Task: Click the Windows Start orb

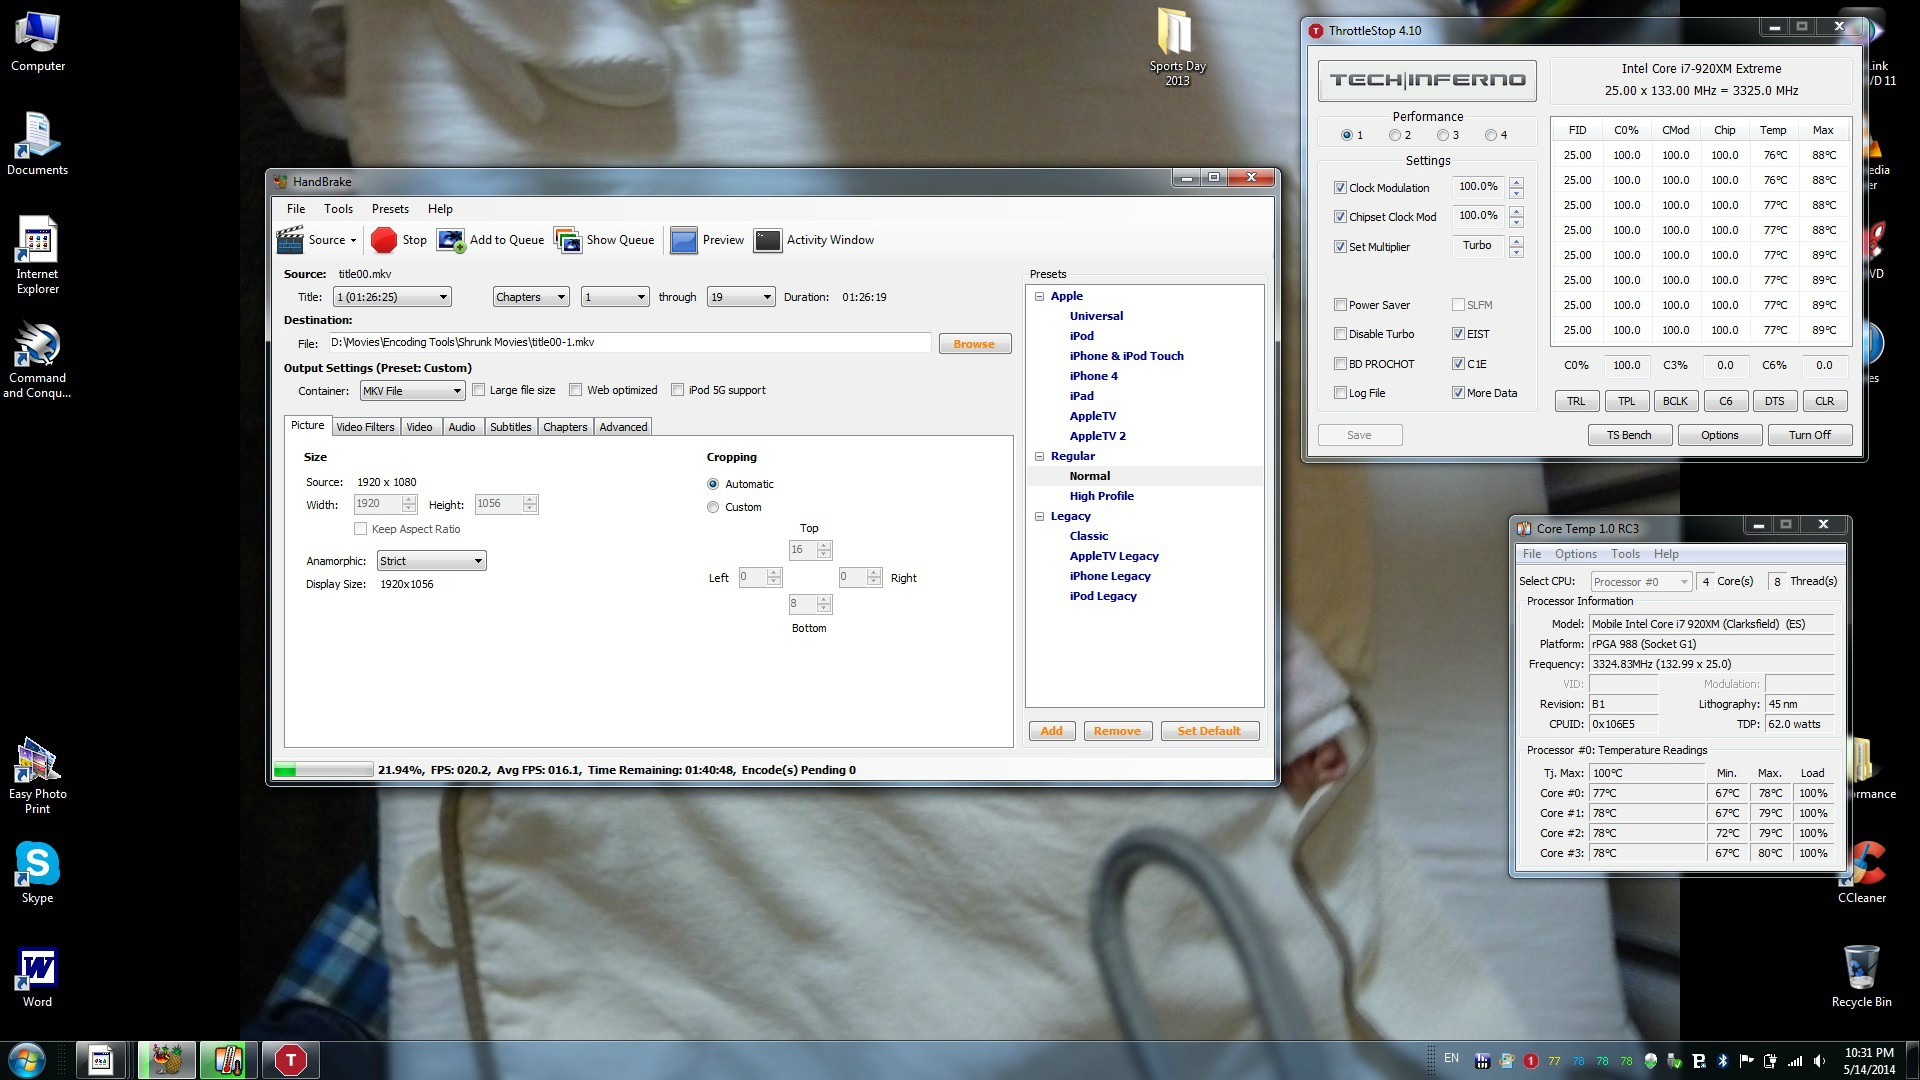Action: (27, 1060)
